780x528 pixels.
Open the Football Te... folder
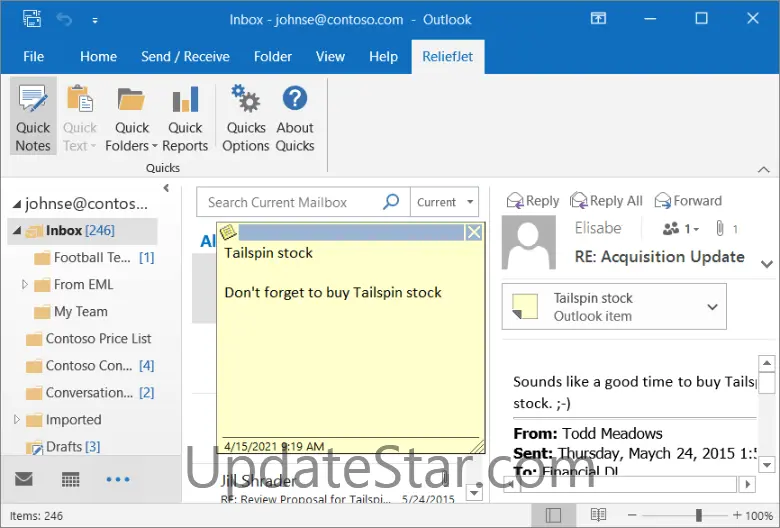(94, 258)
